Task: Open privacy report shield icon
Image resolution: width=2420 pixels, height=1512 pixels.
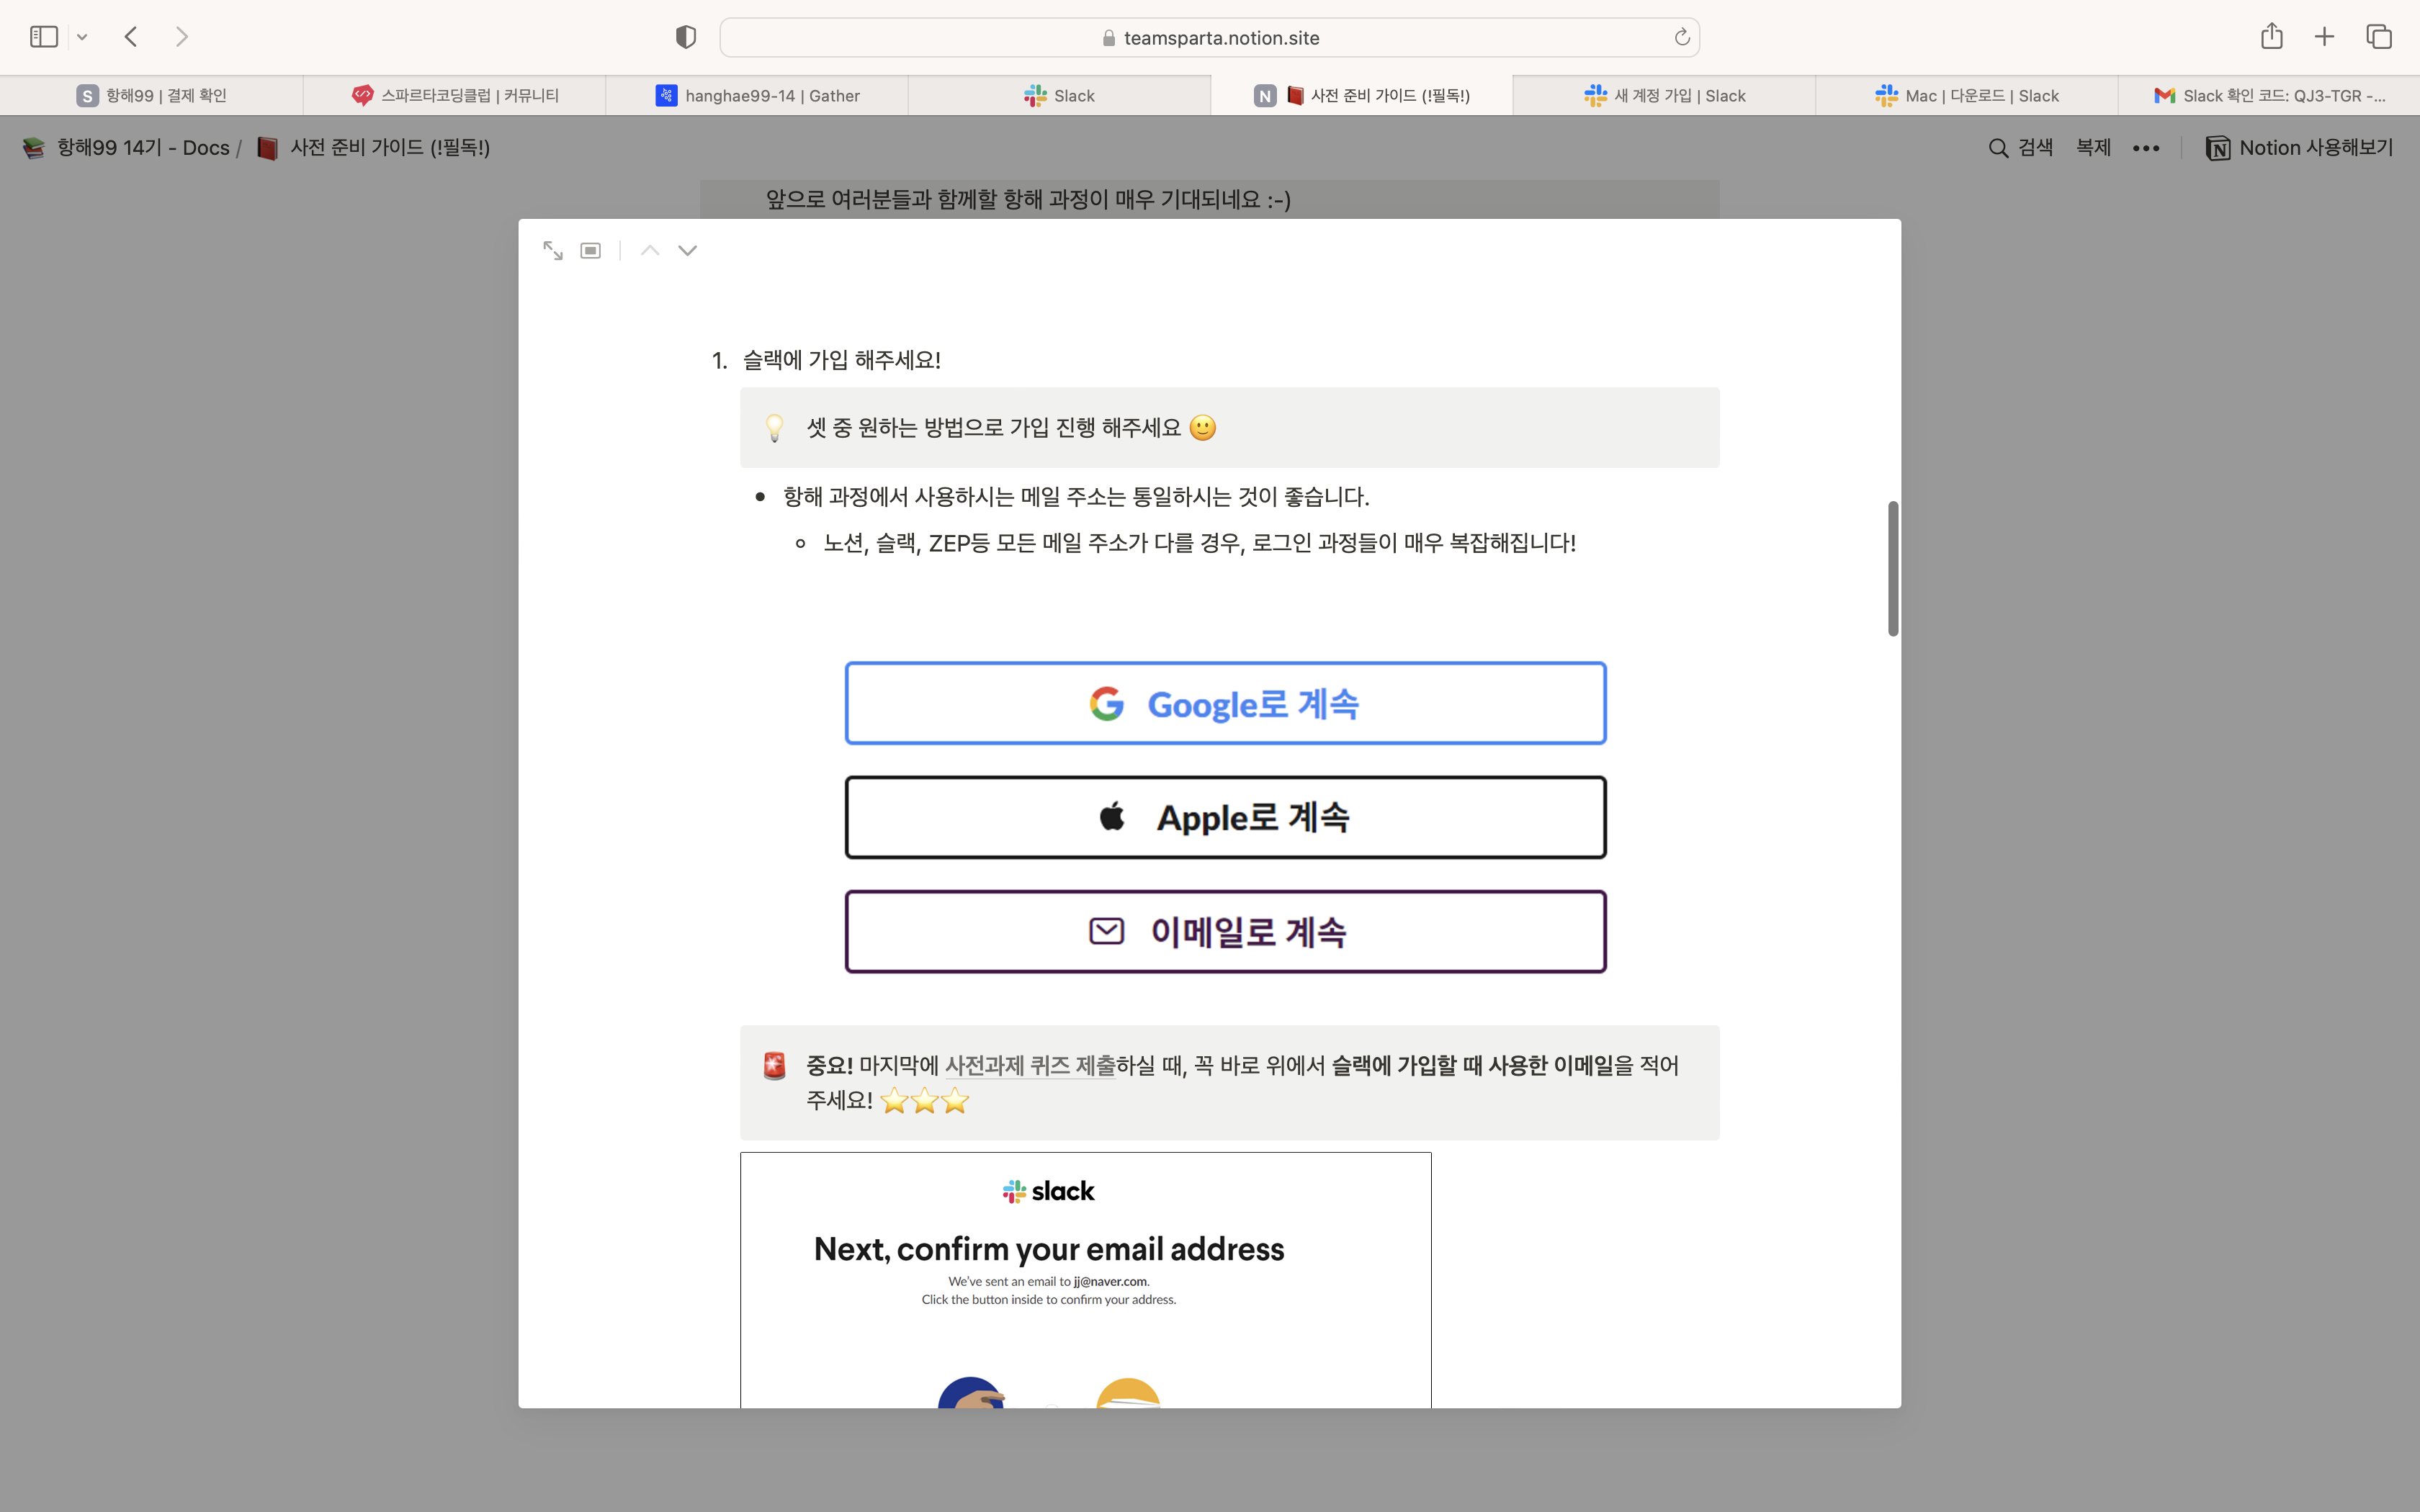Action: click(x=686, y=37)
